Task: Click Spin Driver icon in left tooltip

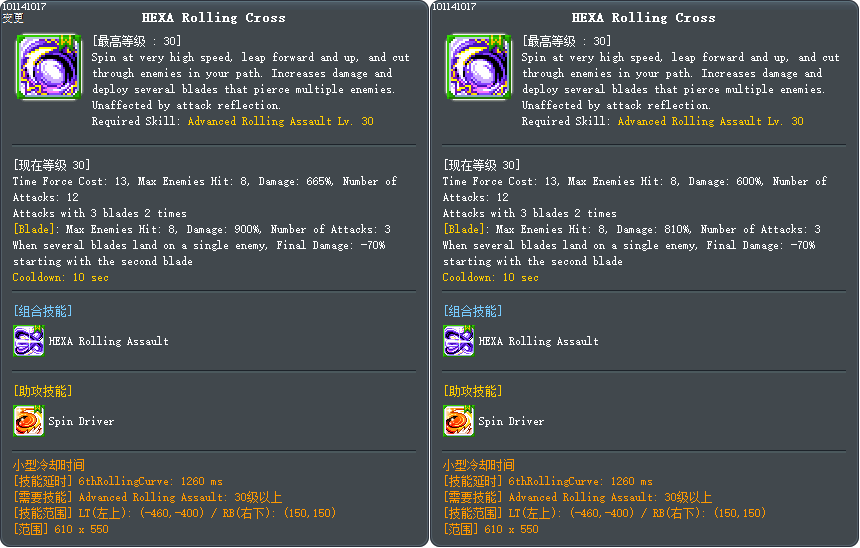Action: [x=28, y=421]
